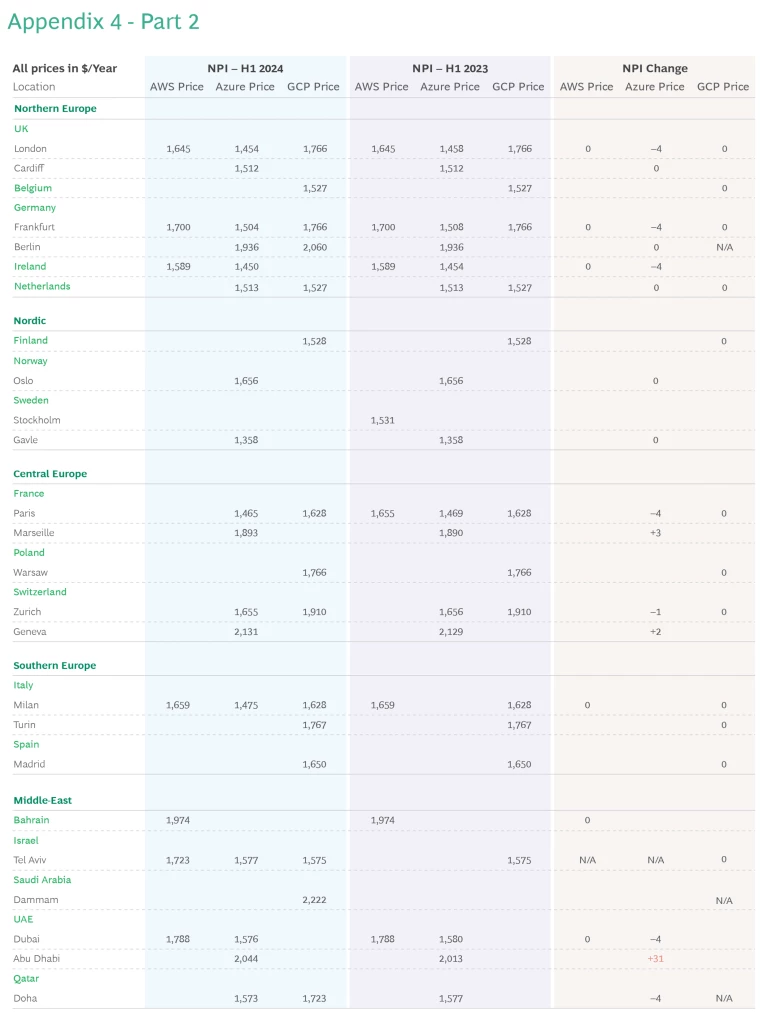Select the Geneva Azure price 2,131
This screenshot has height=1026, width=768.
click(x=246, y=632)
